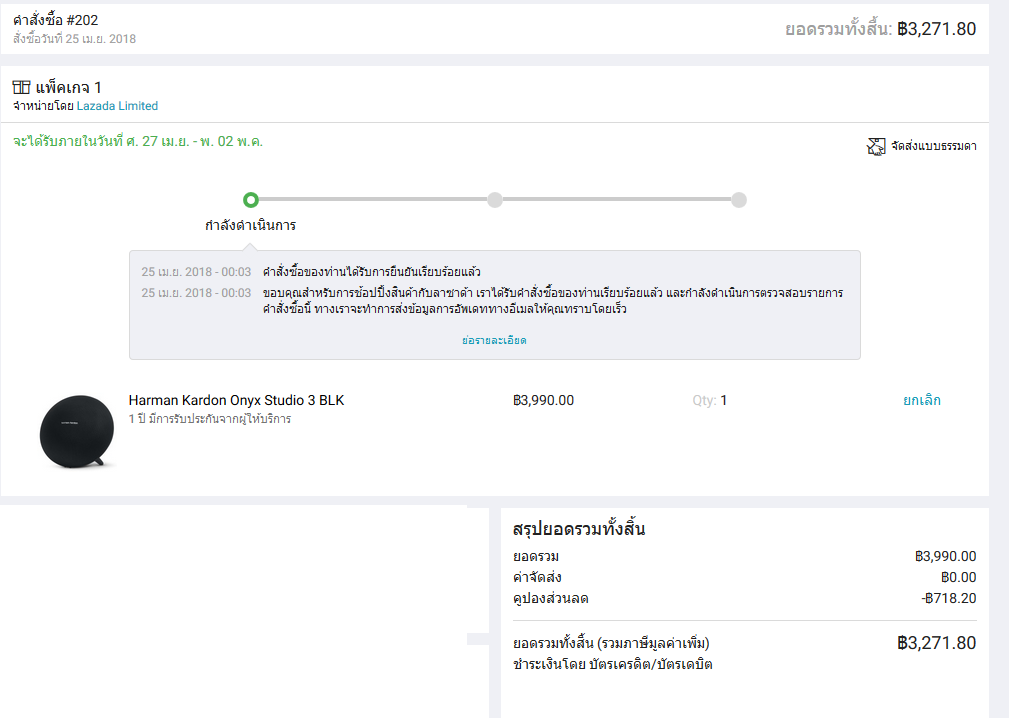1009x718 pixels.
Task: Click the green estimated delivery date text
Action: (138, 141)
